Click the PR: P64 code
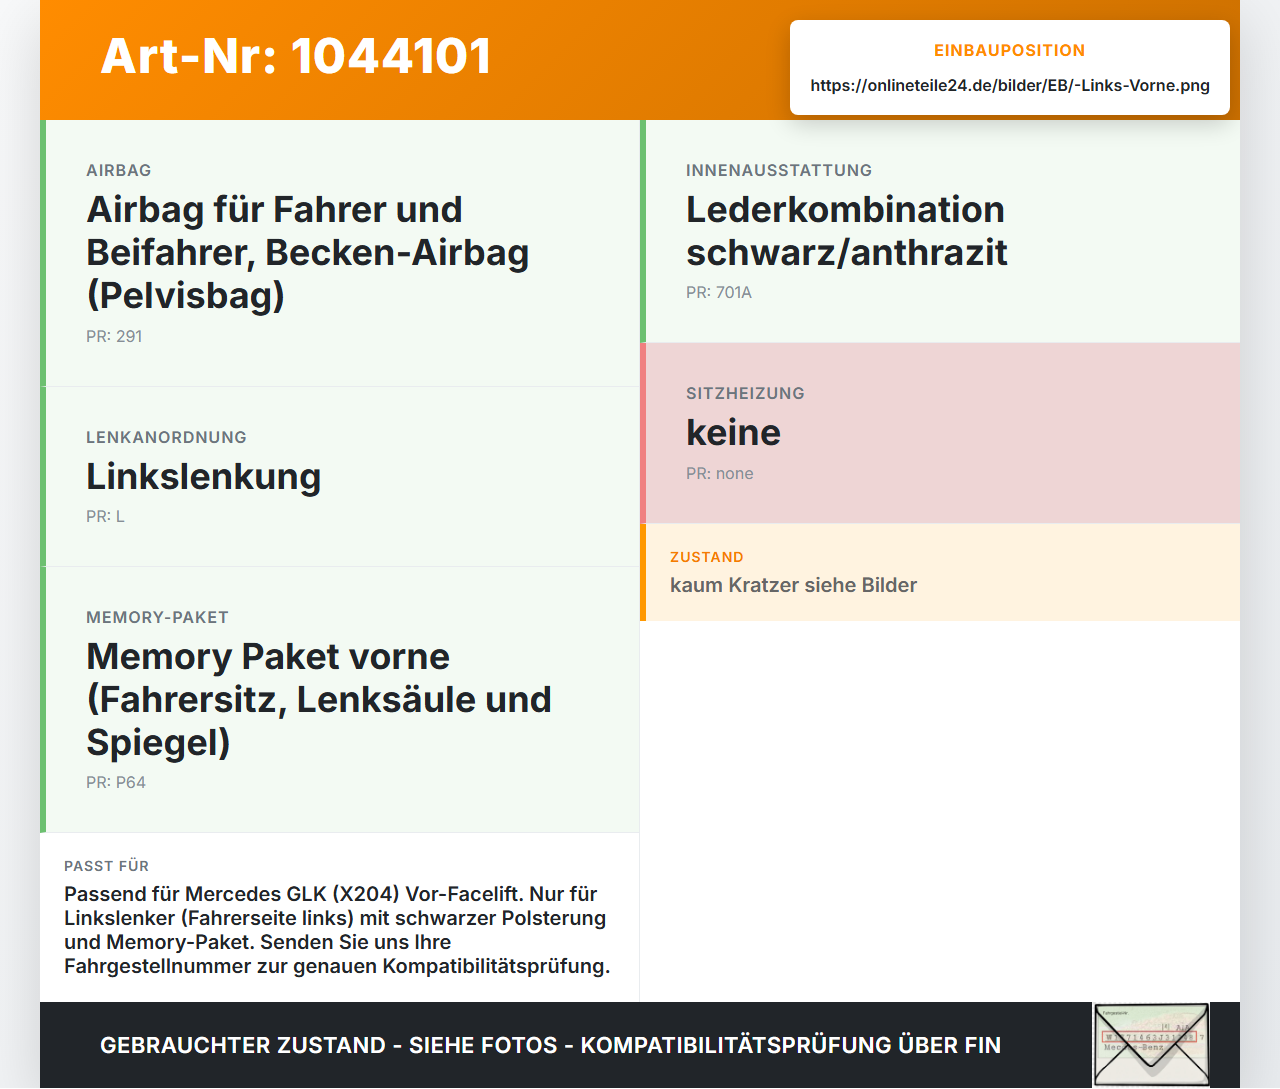This screenshot has width=1280, height=1089. (x=116, y=783)
